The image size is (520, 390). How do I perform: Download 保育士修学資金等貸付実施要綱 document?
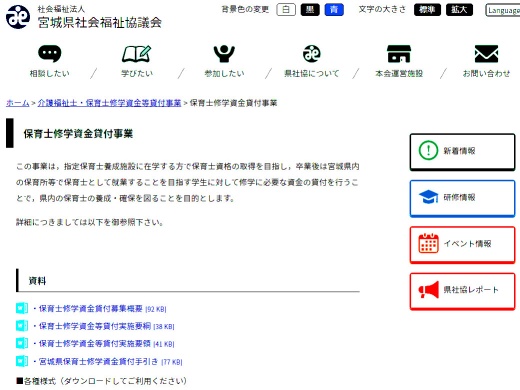point(95,326)
